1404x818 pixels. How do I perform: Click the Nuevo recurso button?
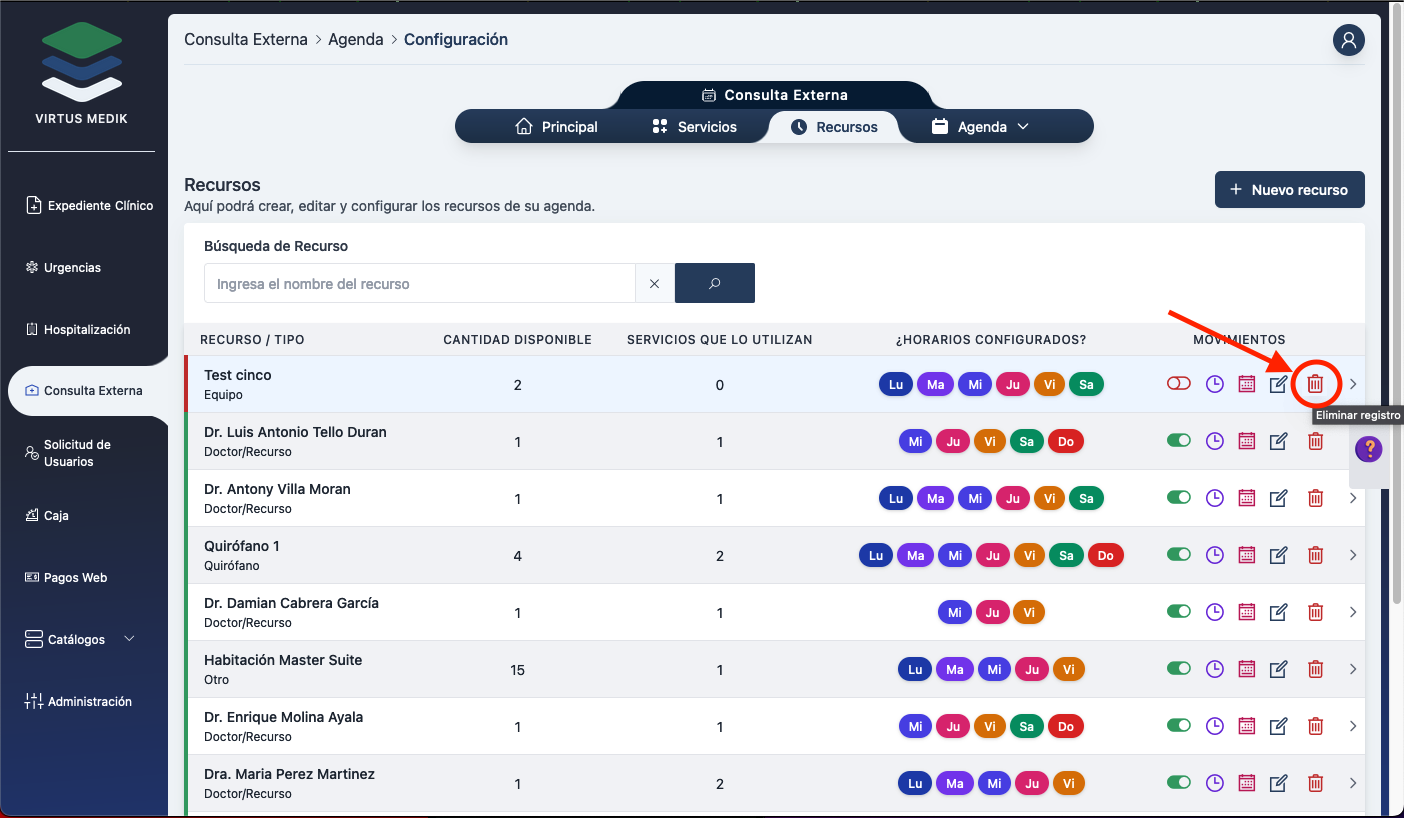[1289, 189]
